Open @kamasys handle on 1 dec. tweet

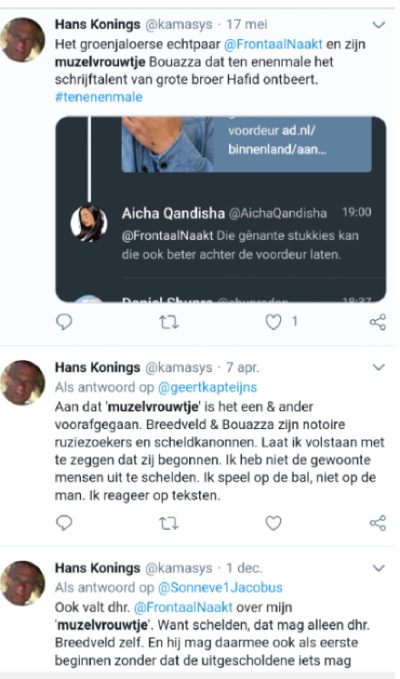point(179,568)
